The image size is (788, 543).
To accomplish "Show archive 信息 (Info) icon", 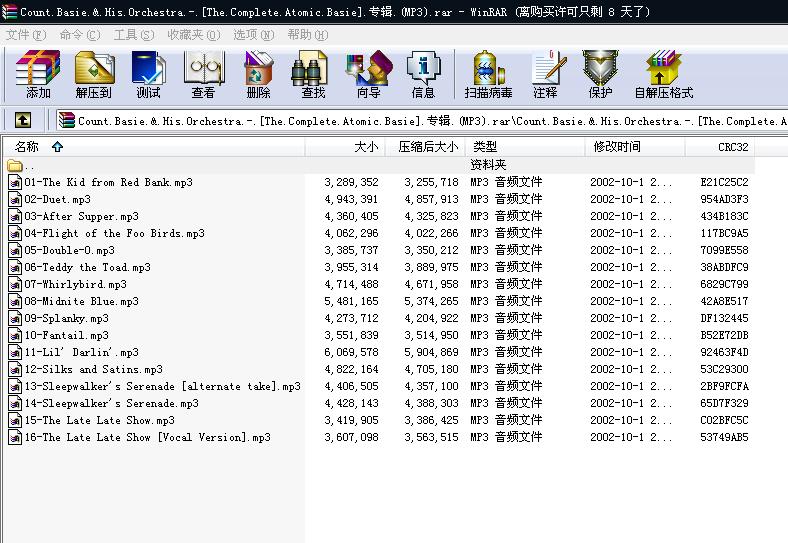I will (423, 74).
